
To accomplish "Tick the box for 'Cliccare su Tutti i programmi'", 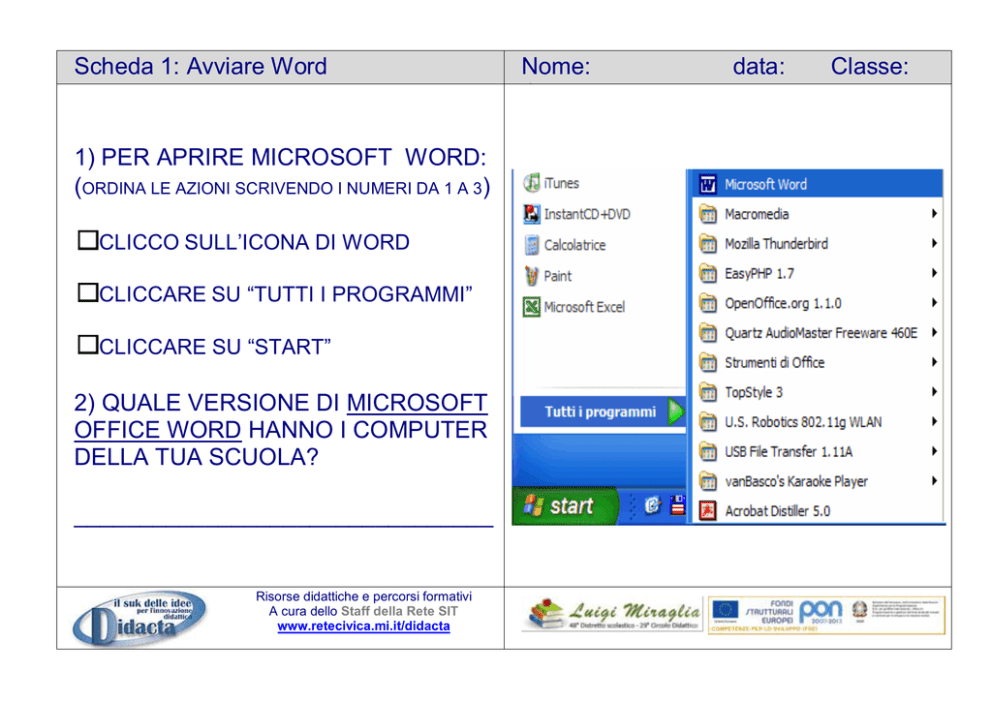I will (x=87, y=292).
